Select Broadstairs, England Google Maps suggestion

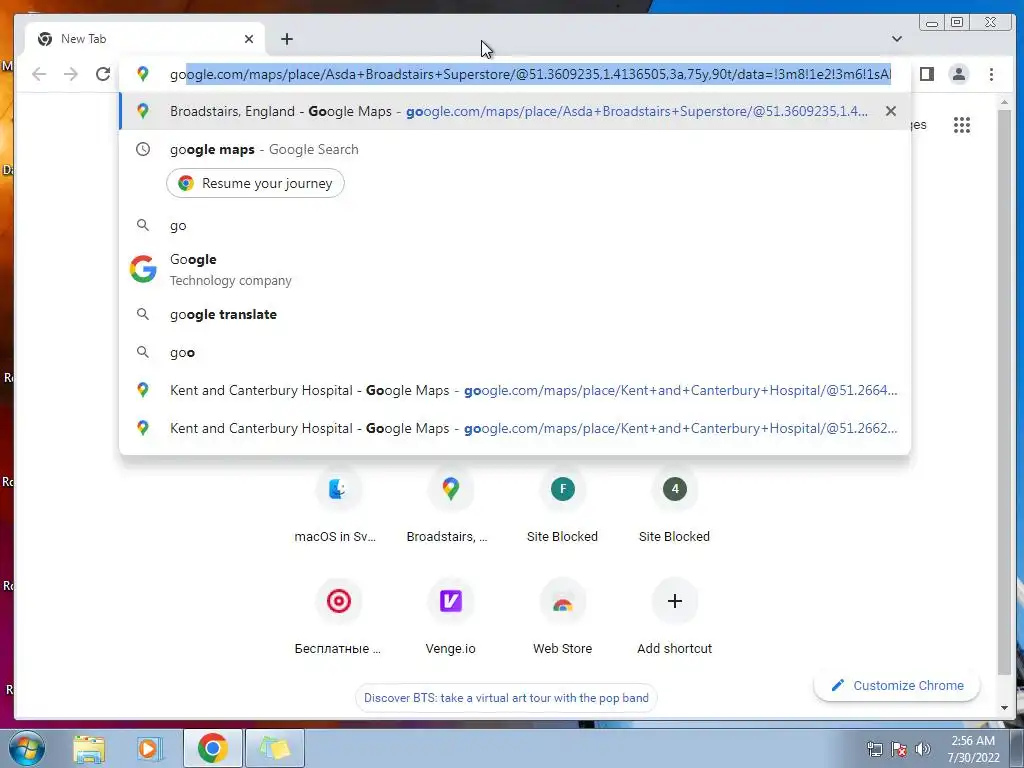click(x=515, y=111)
